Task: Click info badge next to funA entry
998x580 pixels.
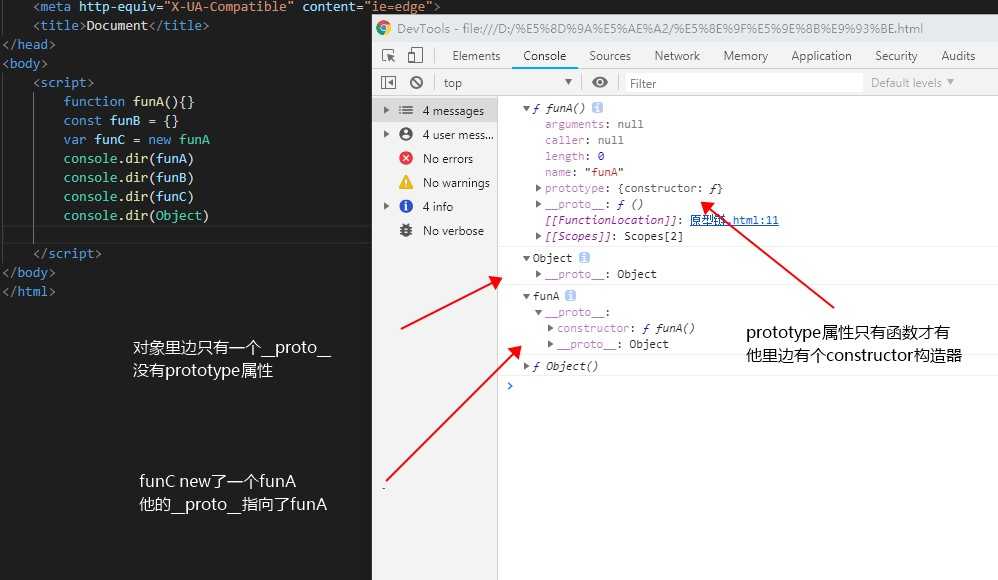Action: coord(570,295)
